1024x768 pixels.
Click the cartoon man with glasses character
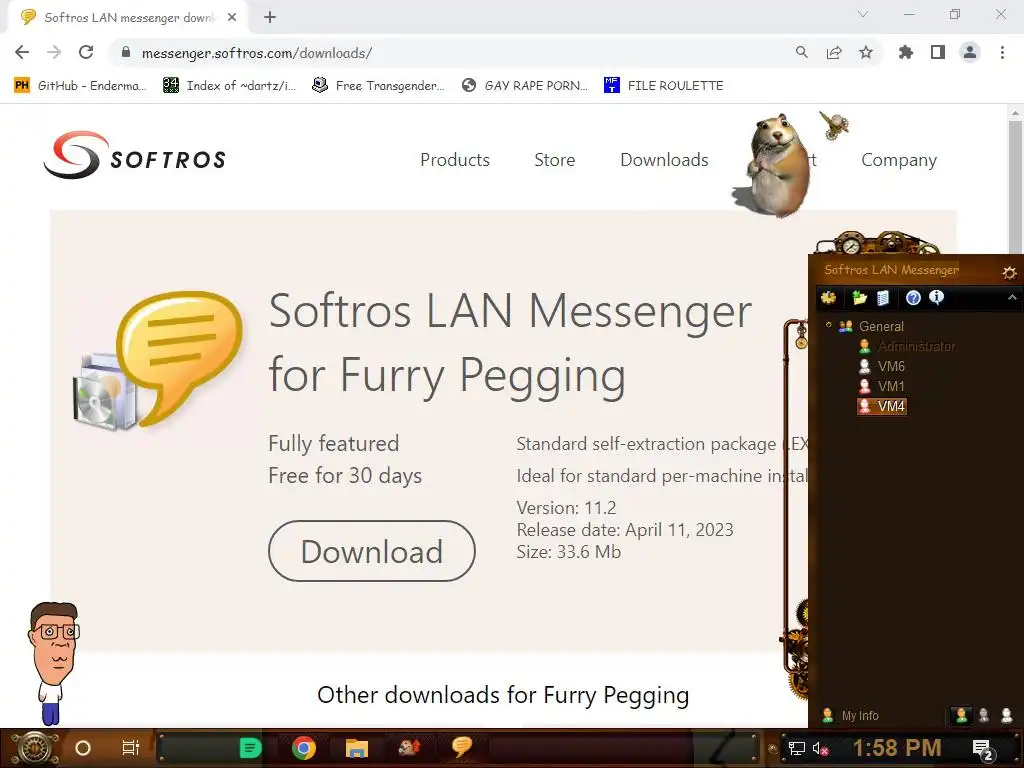coord(54,663)
